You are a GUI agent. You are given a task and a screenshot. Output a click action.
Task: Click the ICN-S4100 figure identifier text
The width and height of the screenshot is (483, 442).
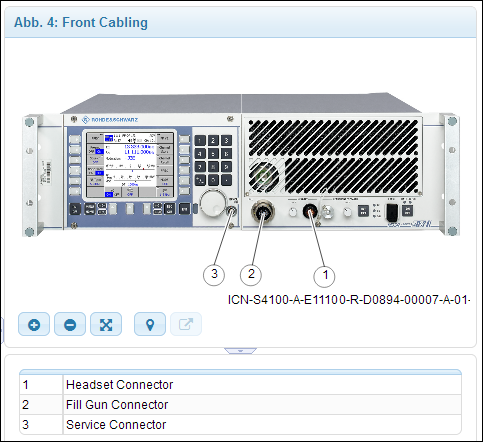coord(349,300)
